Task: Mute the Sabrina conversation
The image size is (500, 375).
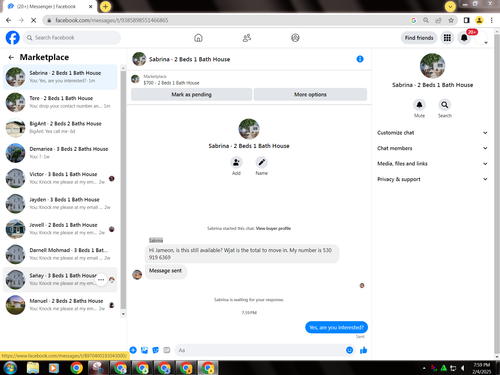Action: (419, 105)
